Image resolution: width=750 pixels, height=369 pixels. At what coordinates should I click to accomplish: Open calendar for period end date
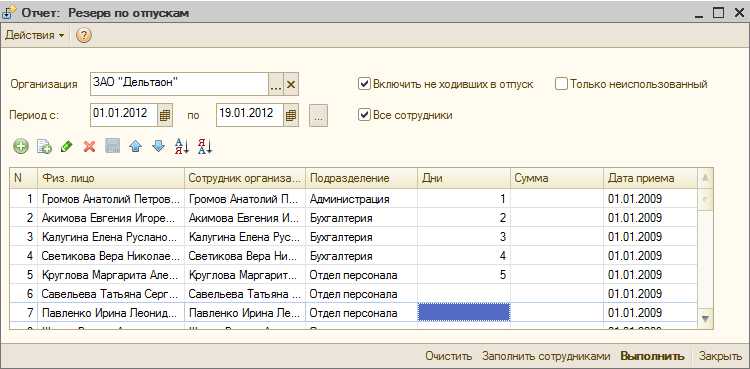click(291, 115)
